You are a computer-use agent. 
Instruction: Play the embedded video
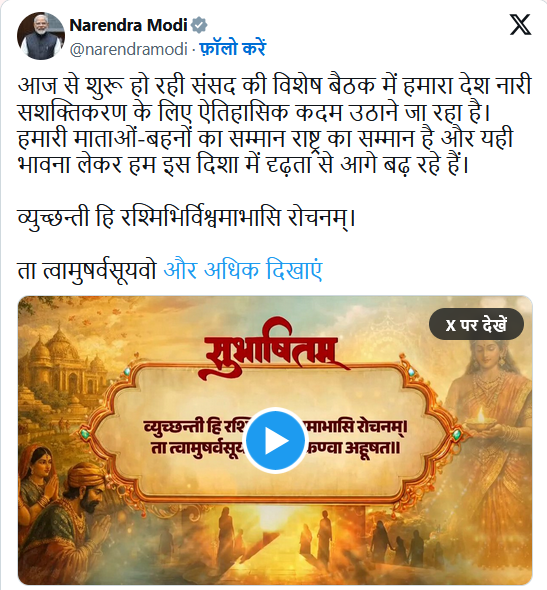[x=275, y=440]
